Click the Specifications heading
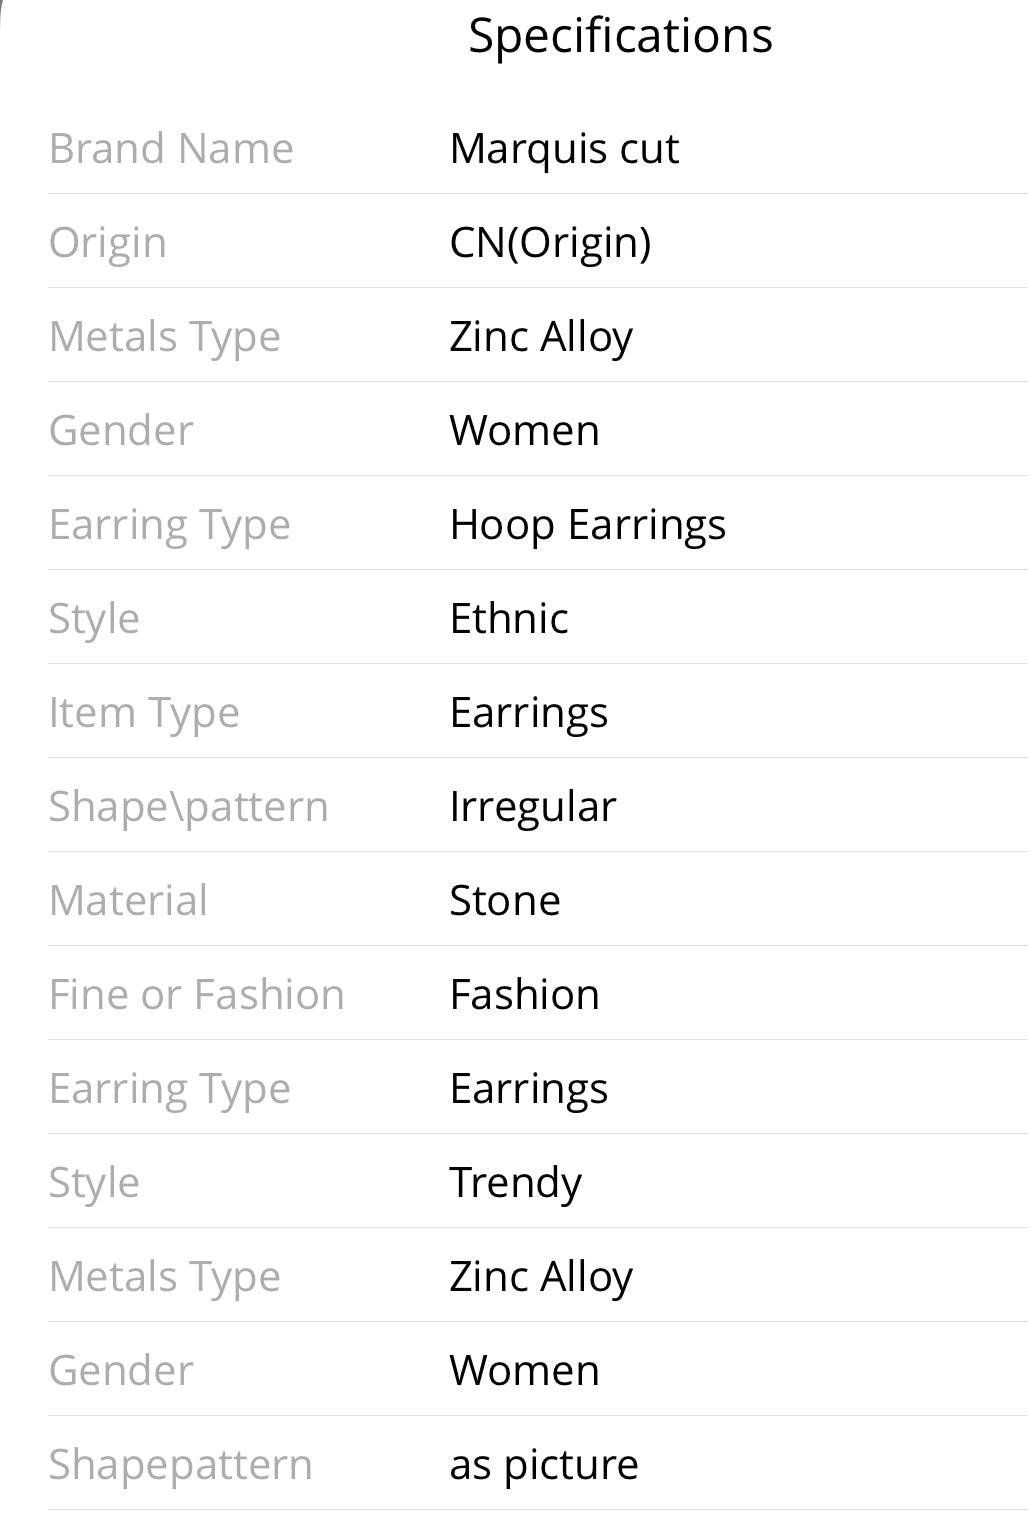This screenshot has width=1028, height=1516. 620,36
